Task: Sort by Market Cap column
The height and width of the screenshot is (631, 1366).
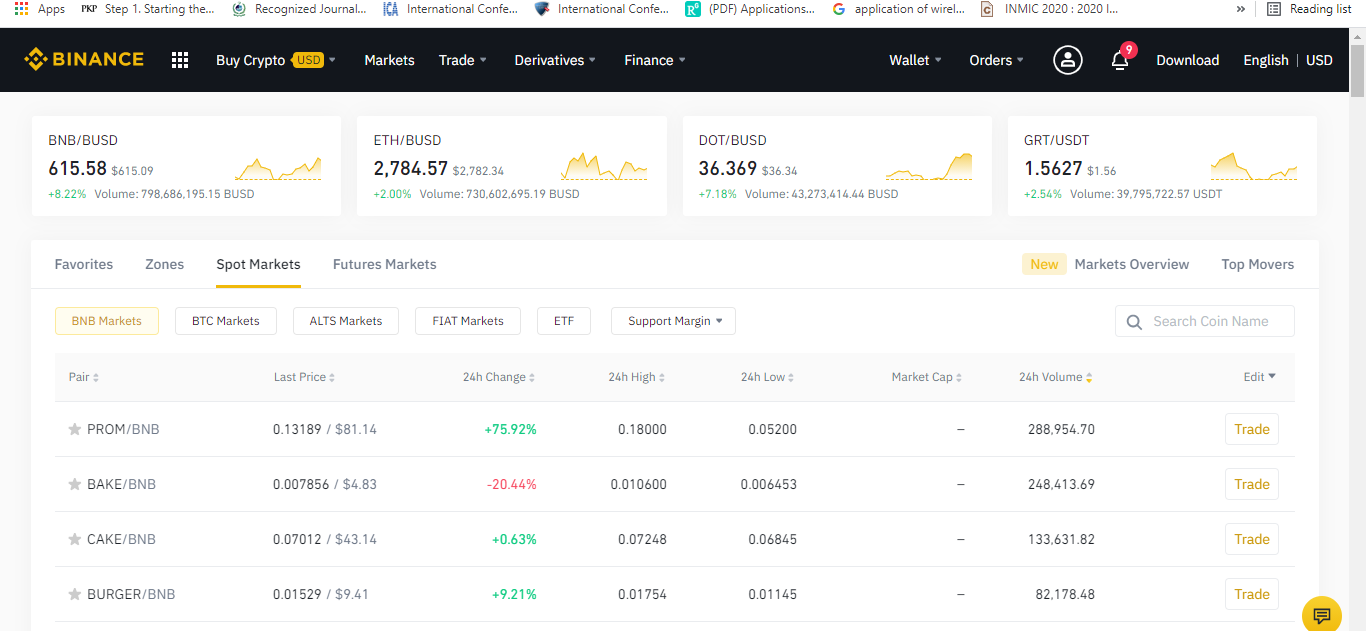Action: pyautogui.click(x=928, y=377)
